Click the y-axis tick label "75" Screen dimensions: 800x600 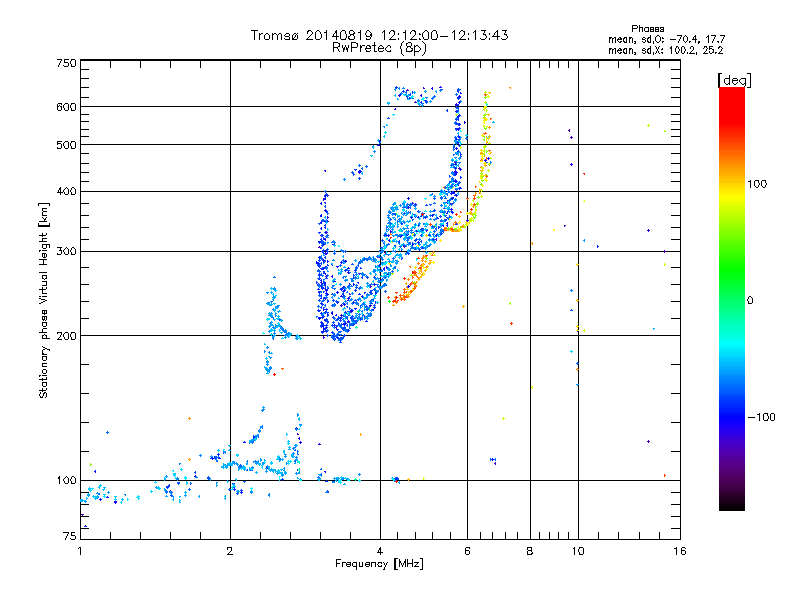click(70, 536)
